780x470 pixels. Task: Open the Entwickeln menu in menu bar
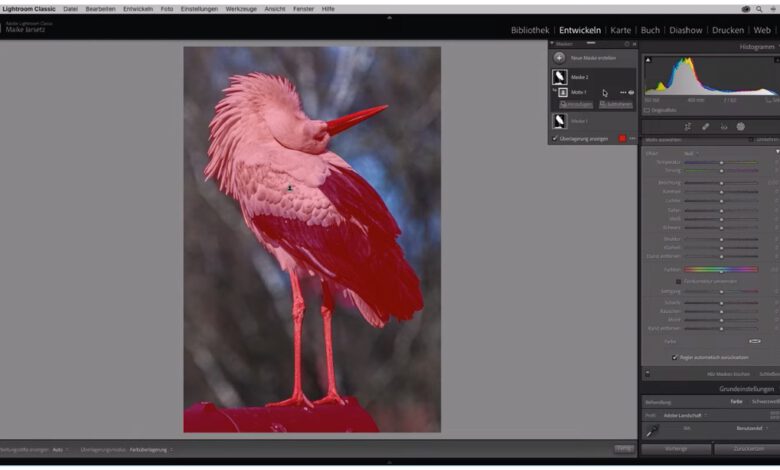pyautogui.click(x=138, y=8)
